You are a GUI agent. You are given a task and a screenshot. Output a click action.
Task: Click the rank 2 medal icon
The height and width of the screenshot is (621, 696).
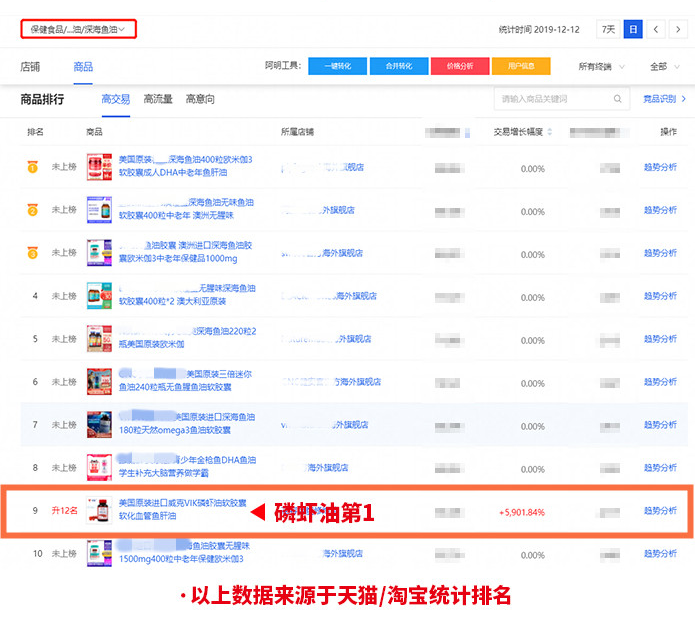(x=33, y=210)
